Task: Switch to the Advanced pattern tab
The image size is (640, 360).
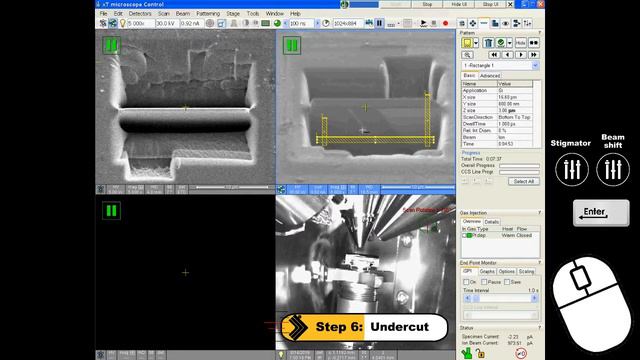Action: [490, 76]
